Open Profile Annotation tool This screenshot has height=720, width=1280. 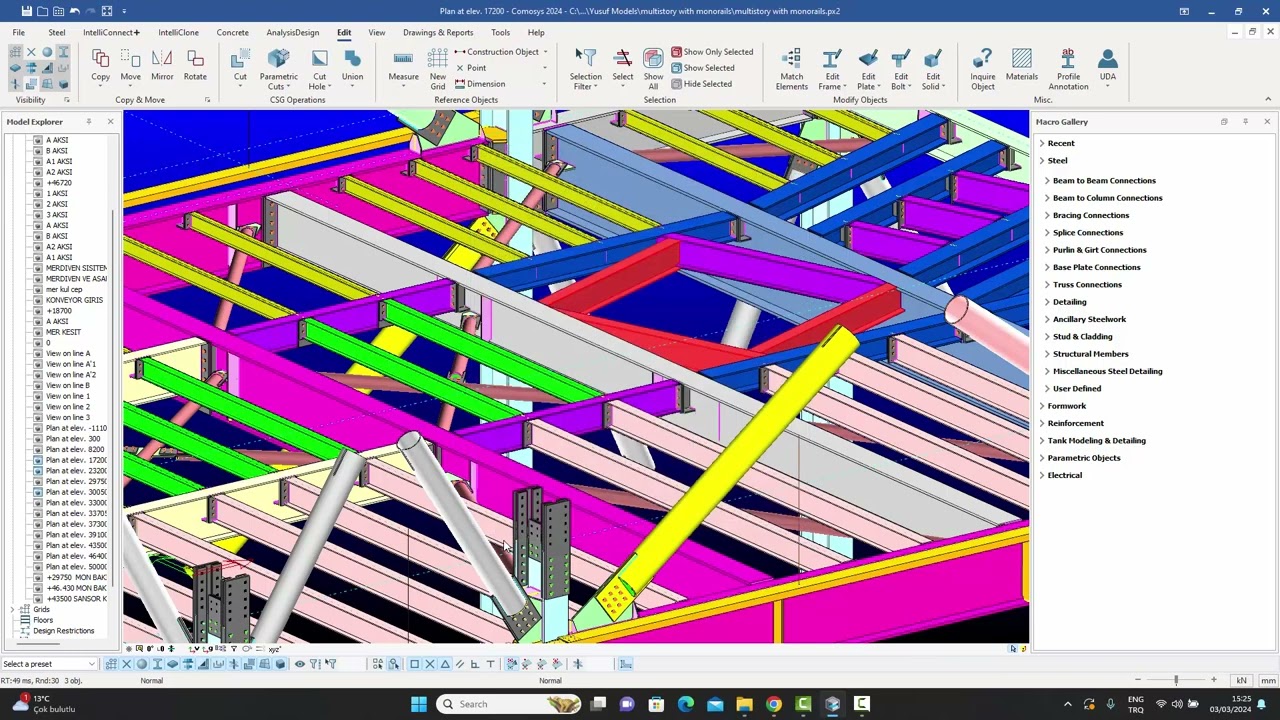(1068, 69)
